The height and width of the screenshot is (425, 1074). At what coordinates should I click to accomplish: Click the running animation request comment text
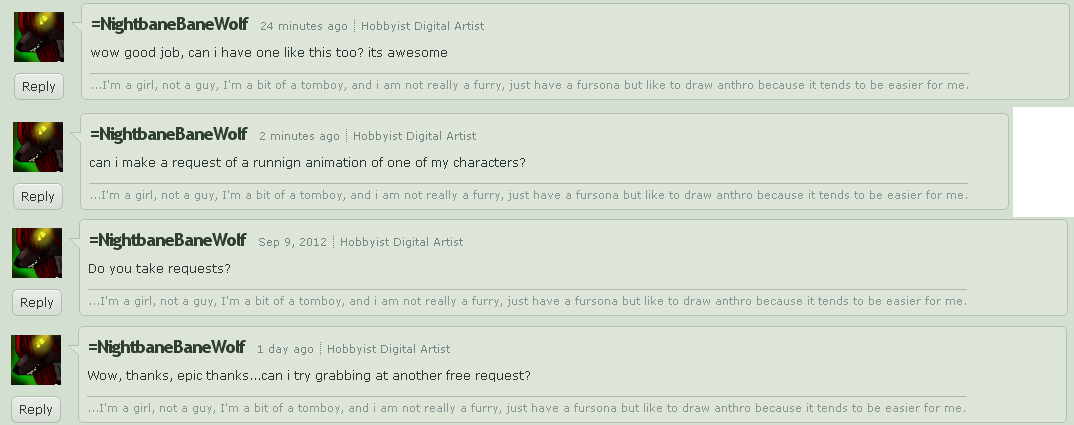pos(308,162)
